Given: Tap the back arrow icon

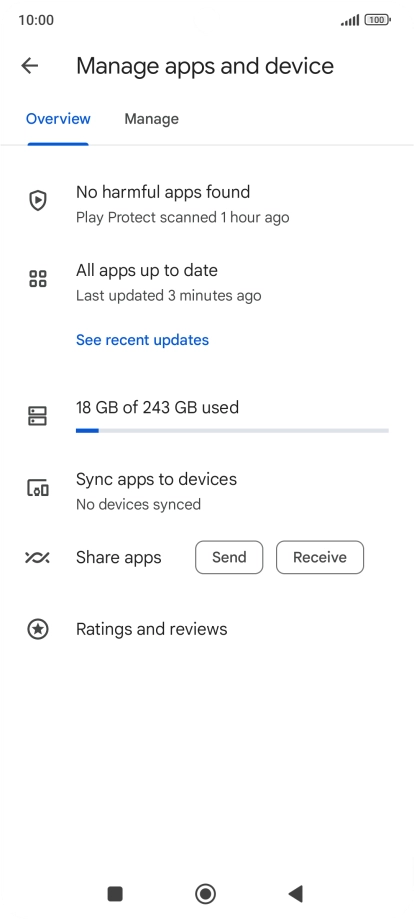Looking at the screenshot, I should click(29, 66).
